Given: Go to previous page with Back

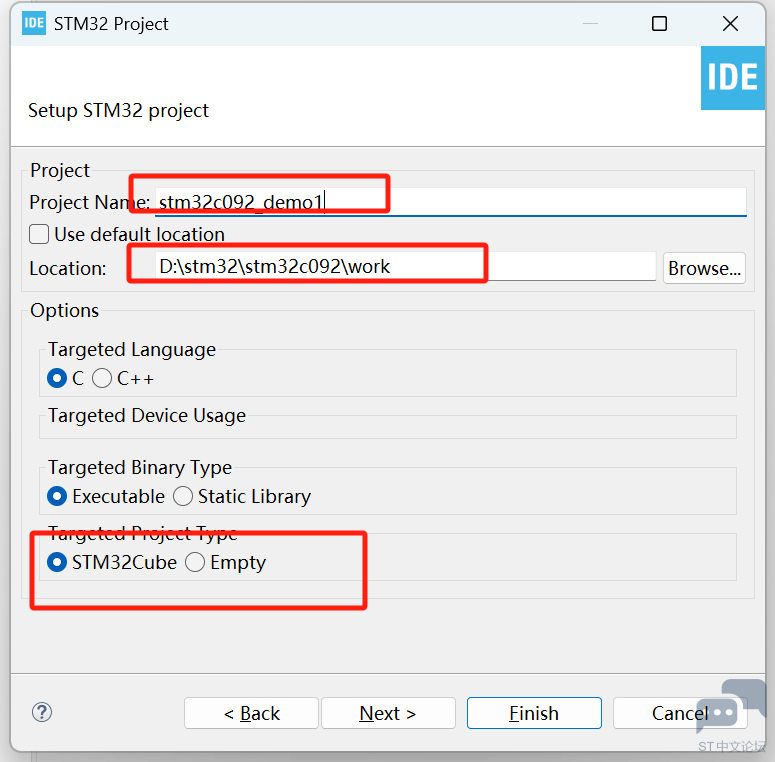Looking at the screenshot, I should click(251, 713).
